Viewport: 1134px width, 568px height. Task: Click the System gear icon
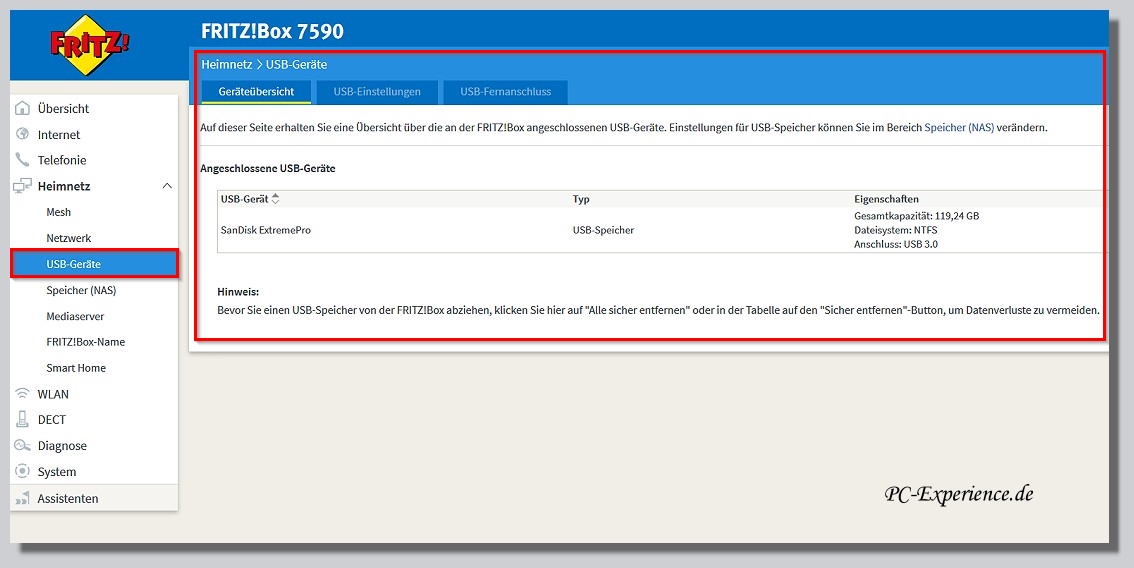(x=23, y=472)
